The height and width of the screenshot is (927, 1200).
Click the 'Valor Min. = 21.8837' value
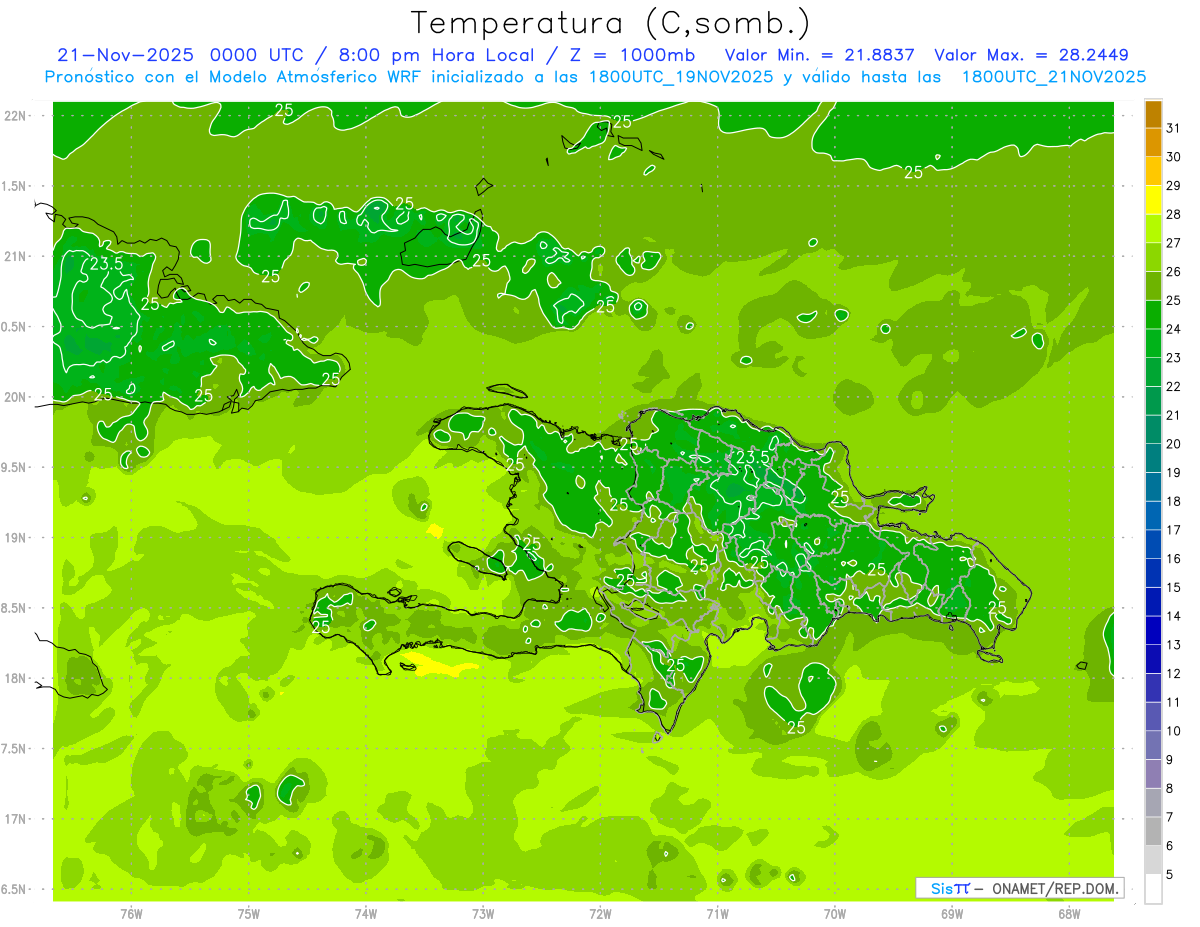pyautogui.click(x=820, y=55)
